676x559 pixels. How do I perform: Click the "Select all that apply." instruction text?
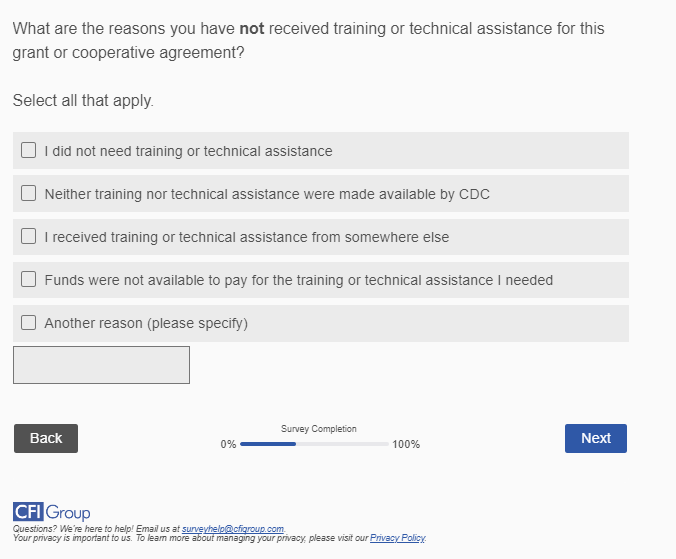pyautogui.click(x=83, y=101)
